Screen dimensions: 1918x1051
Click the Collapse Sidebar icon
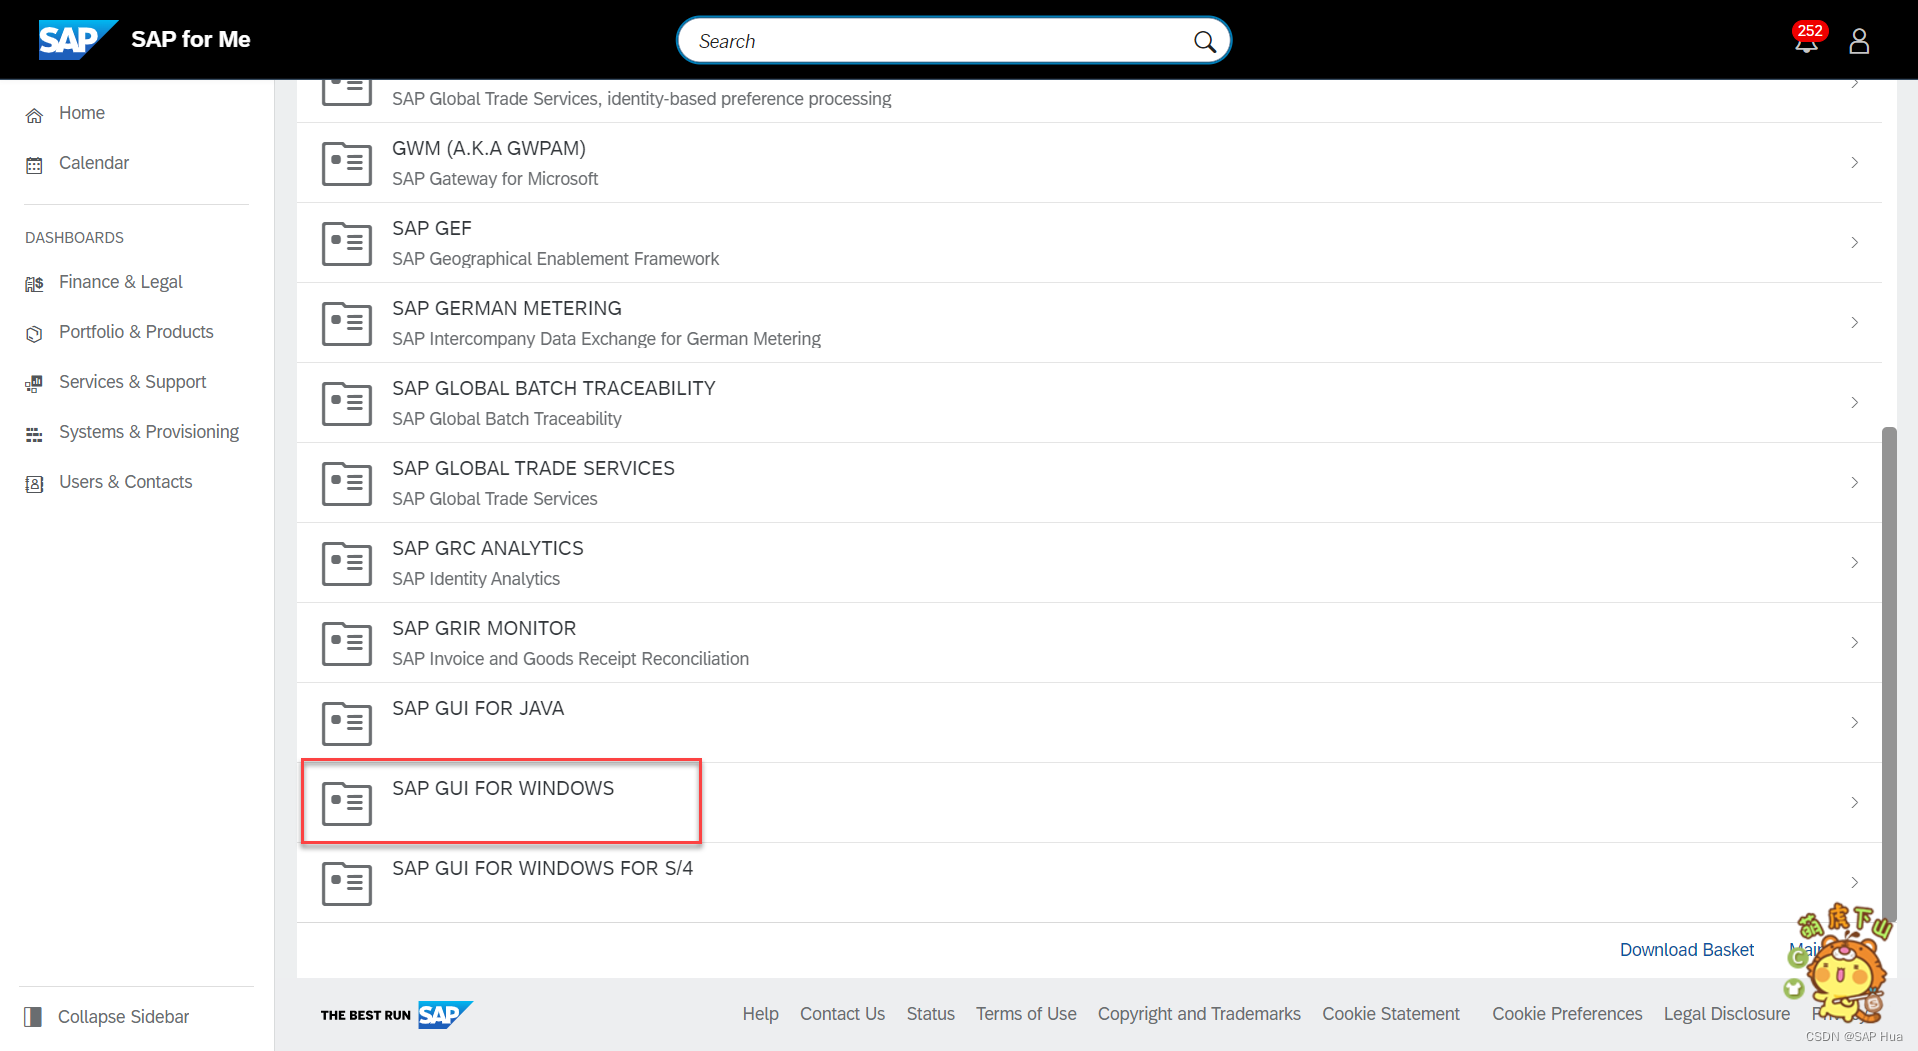33,1017
